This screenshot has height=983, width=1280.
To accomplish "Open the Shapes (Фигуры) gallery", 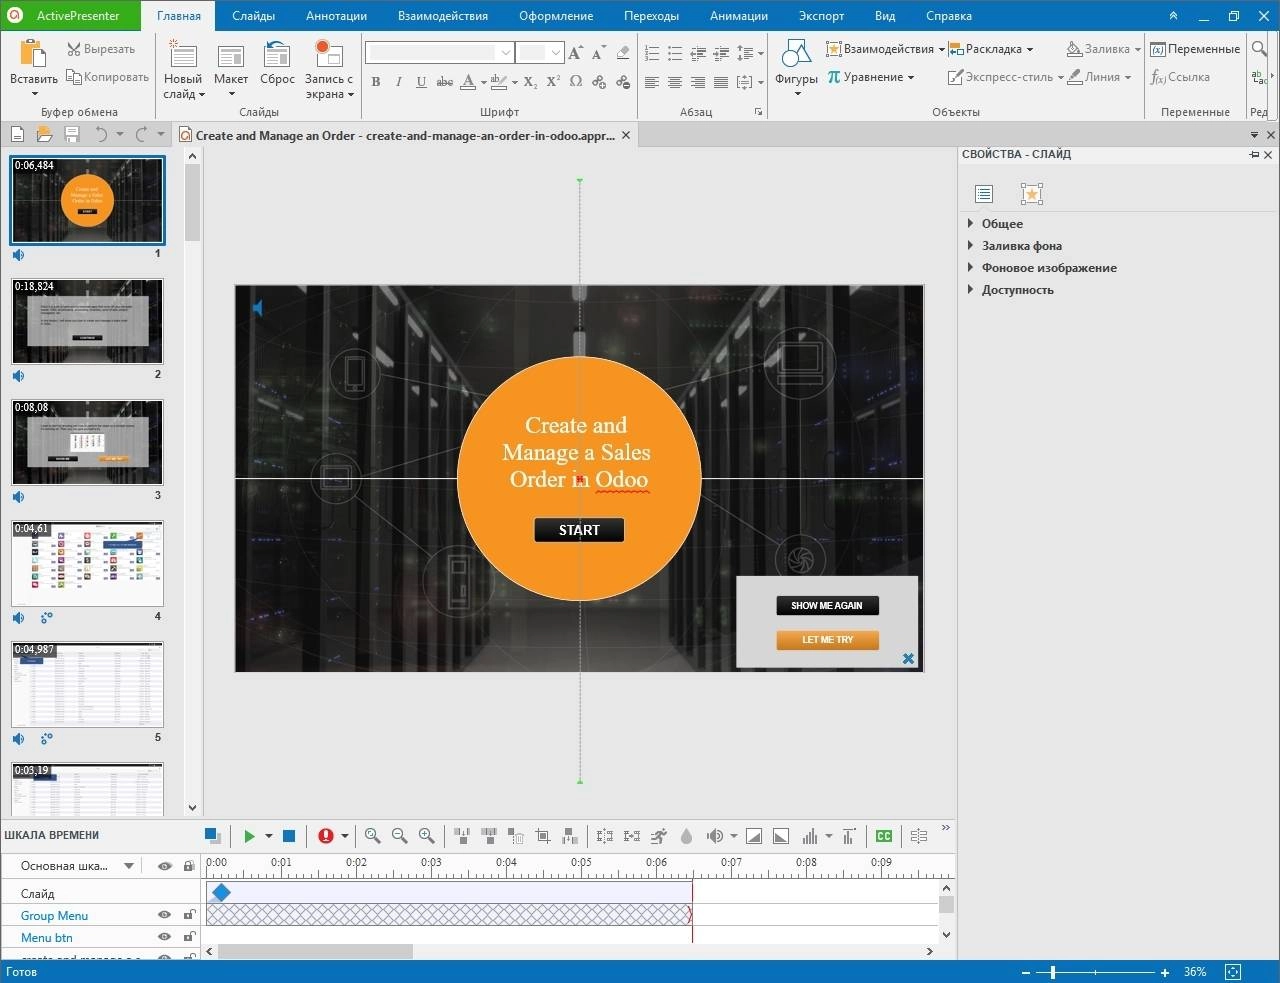I will pyautogui.click(x=797, y=66).
